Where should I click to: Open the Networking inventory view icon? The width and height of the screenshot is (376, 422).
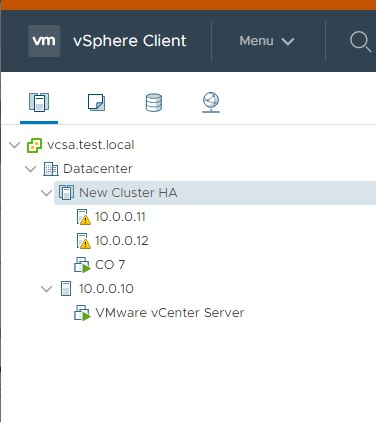(x=211, y=102)
